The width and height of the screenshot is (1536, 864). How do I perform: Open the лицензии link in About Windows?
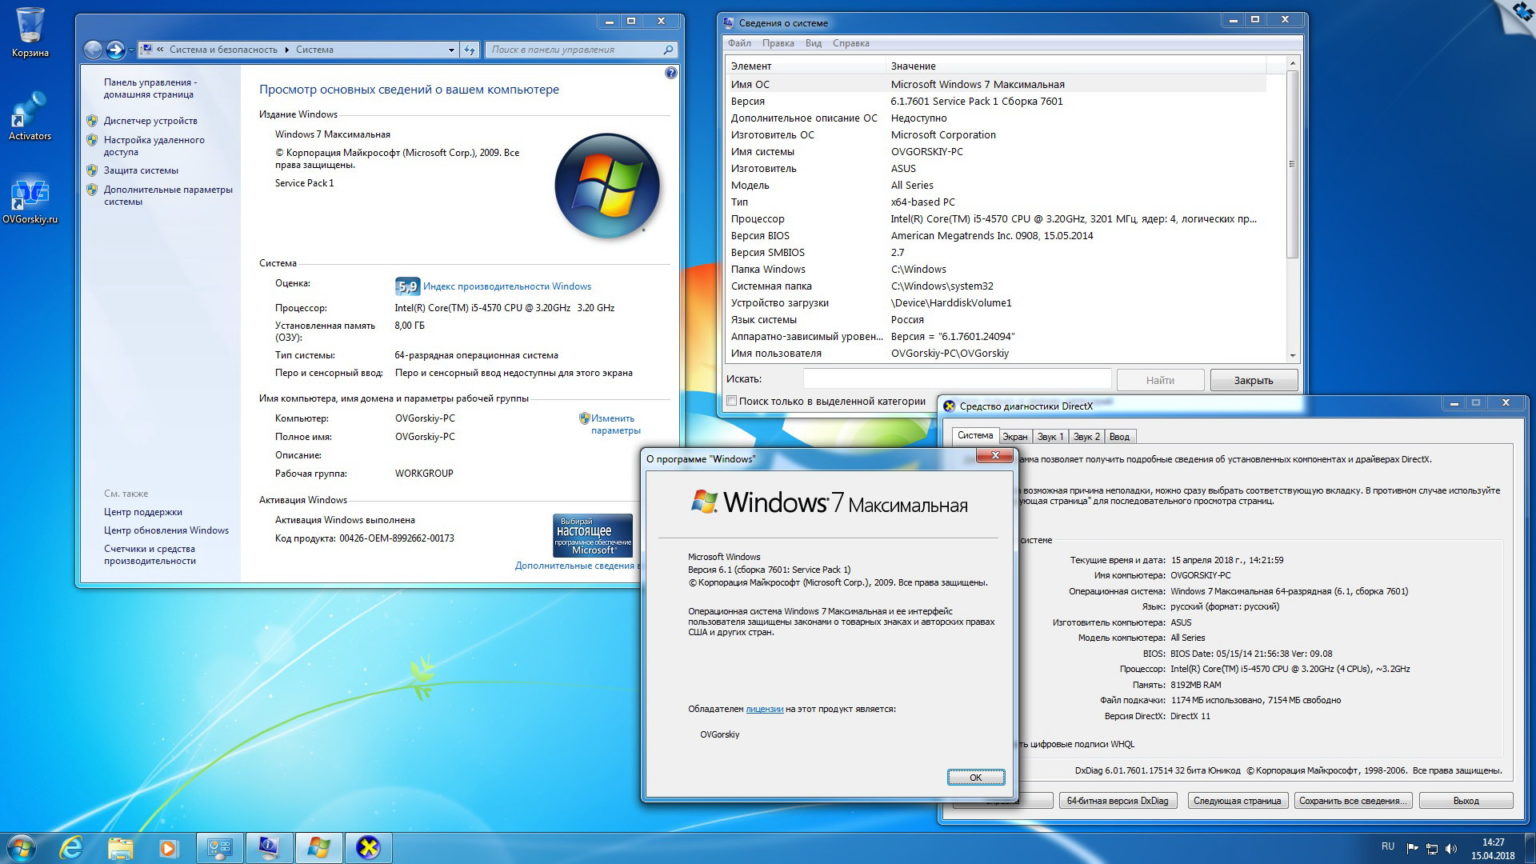[x=764, y=709]
